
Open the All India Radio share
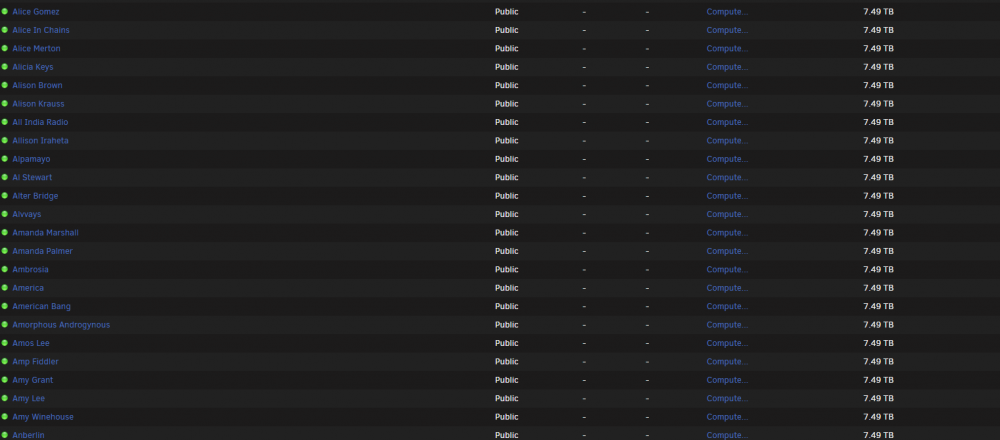[x=40, y=122]
